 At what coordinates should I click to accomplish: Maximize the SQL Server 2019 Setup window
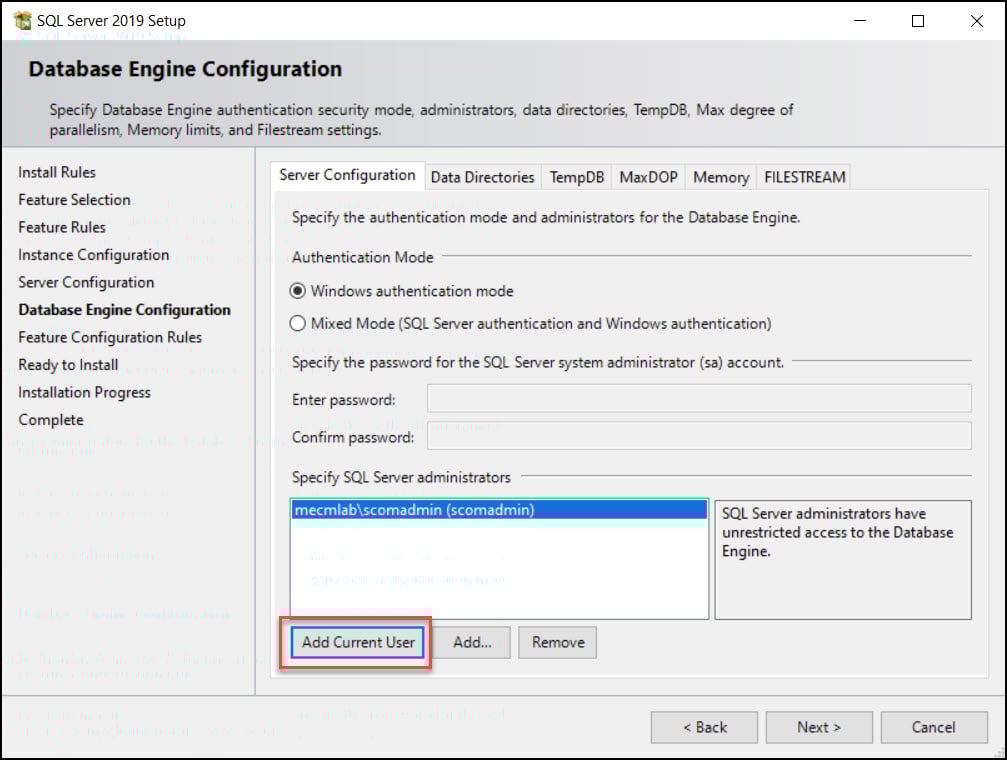(918, 21)
